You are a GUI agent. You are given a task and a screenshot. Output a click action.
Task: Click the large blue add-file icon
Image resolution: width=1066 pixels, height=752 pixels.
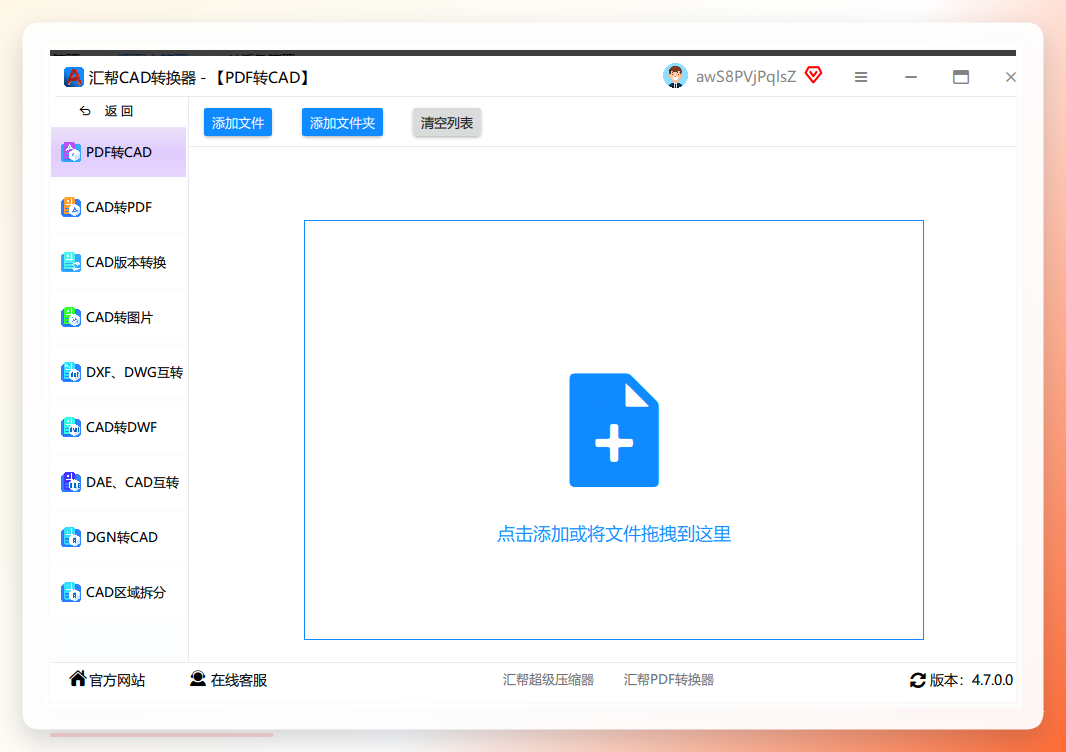click(614, 430)
